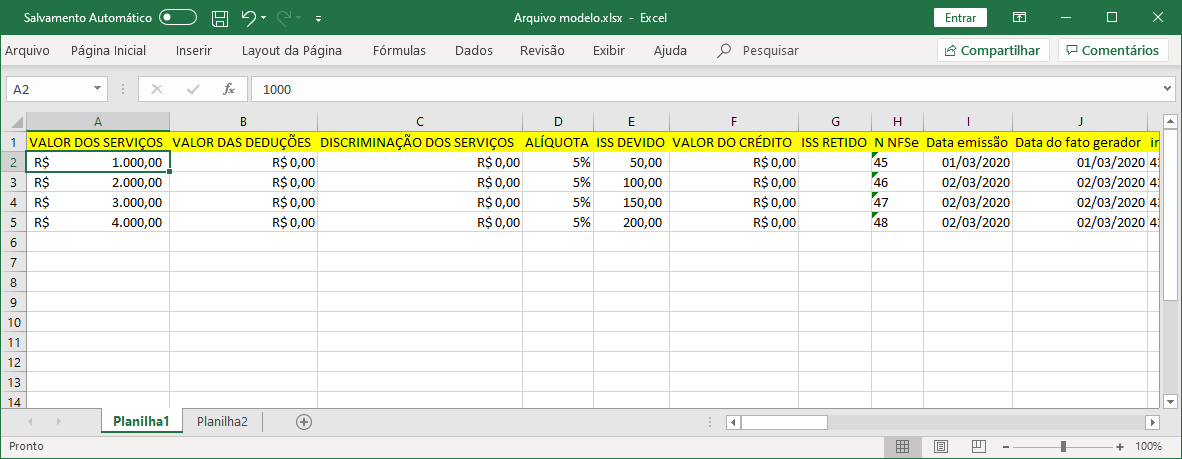The width and height of the screenshot is (1182, 459).
Task: Expand the formula bar with its chevron
Action: click(1167, 89)
